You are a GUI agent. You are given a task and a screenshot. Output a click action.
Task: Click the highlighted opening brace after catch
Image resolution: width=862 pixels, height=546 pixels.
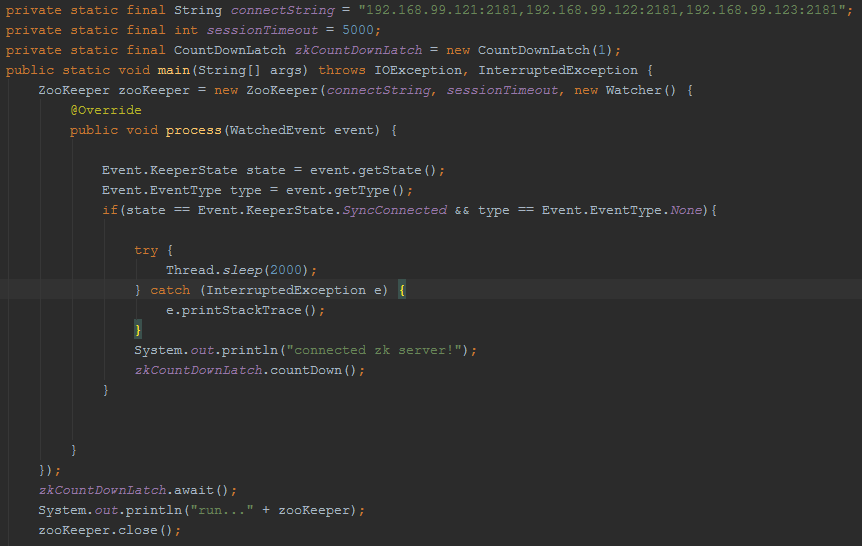[x=402, y=290]
